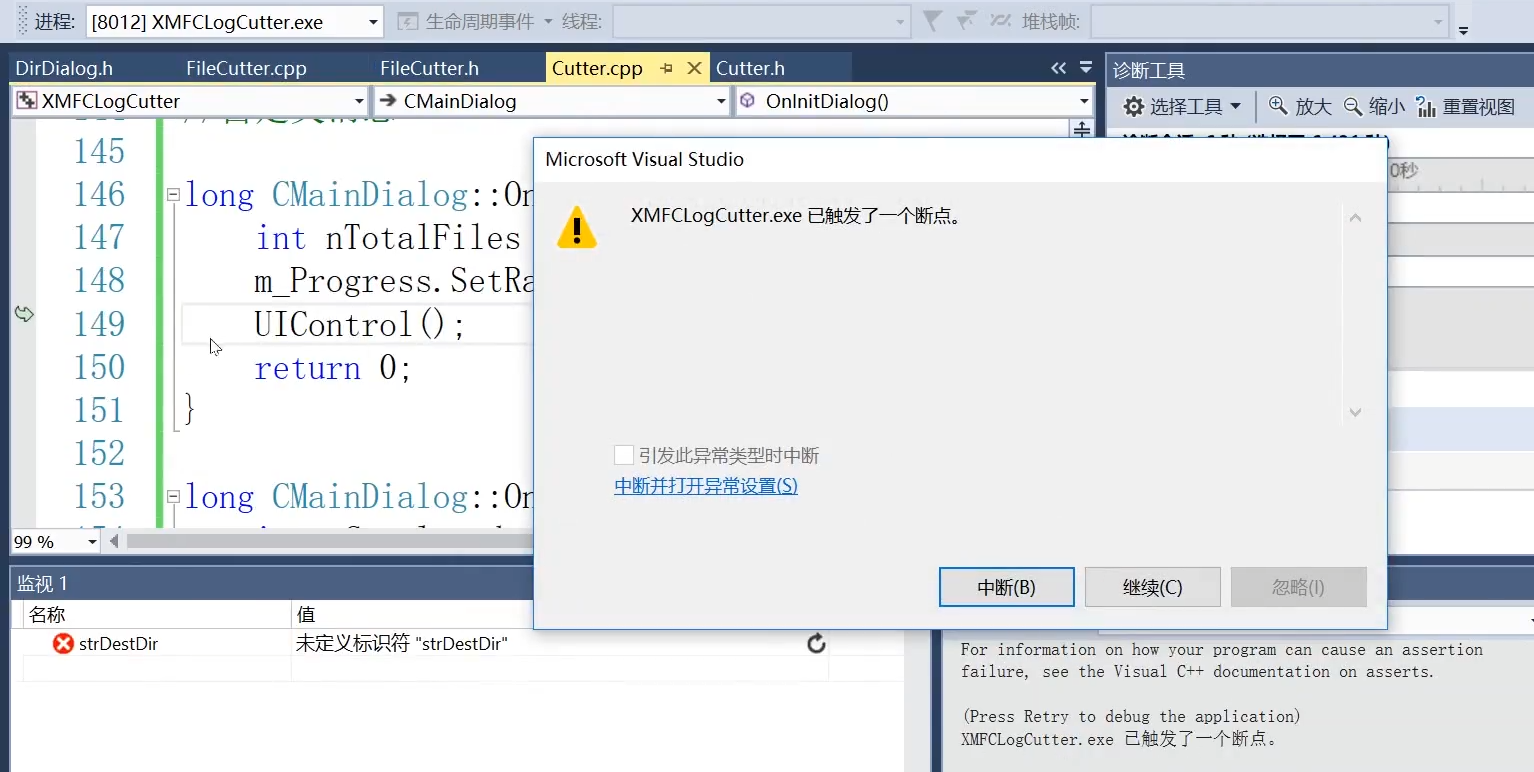The width and height of the screenshot is (1534, 772).
Task: Open the lifecycle events (生命周期事件) menu
Action: (475, 22)
